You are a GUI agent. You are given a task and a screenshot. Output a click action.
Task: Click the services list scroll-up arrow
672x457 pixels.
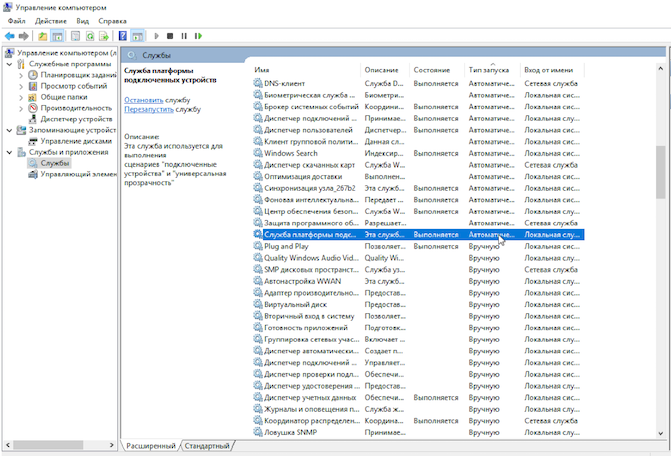coord(660,69)
